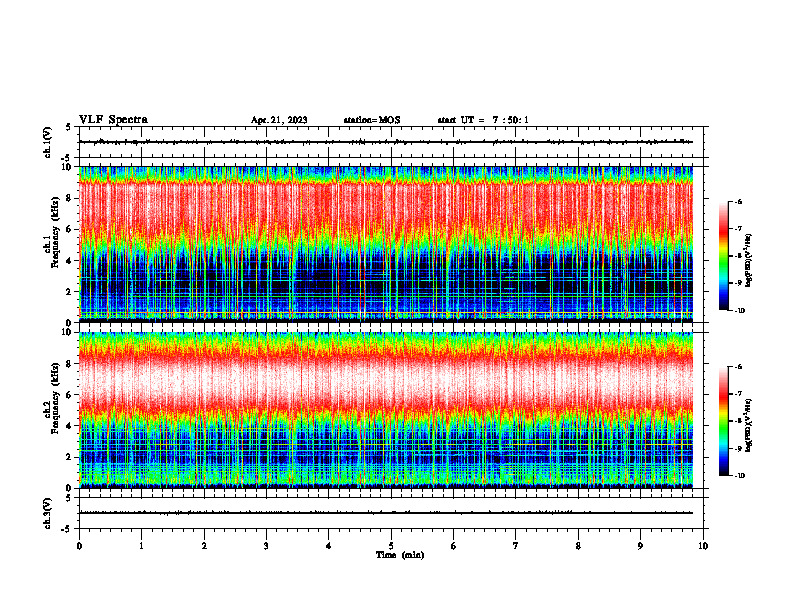Click the time axis tick label "7"
The image size is (792, 612).
point(516,546)
